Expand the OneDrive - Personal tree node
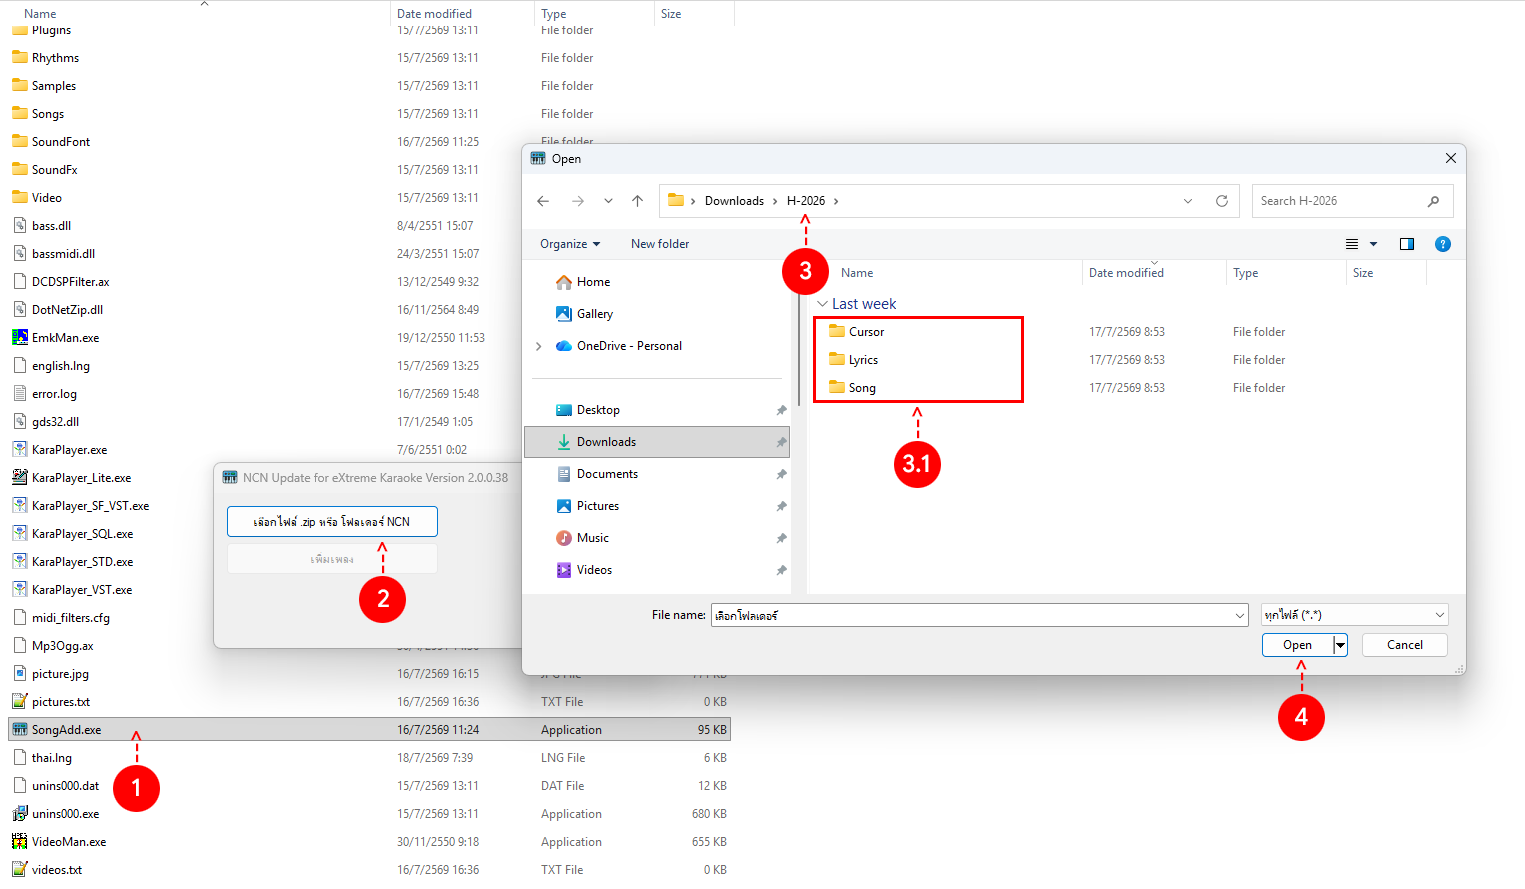Screen dimensions: 1525x889 539,346
